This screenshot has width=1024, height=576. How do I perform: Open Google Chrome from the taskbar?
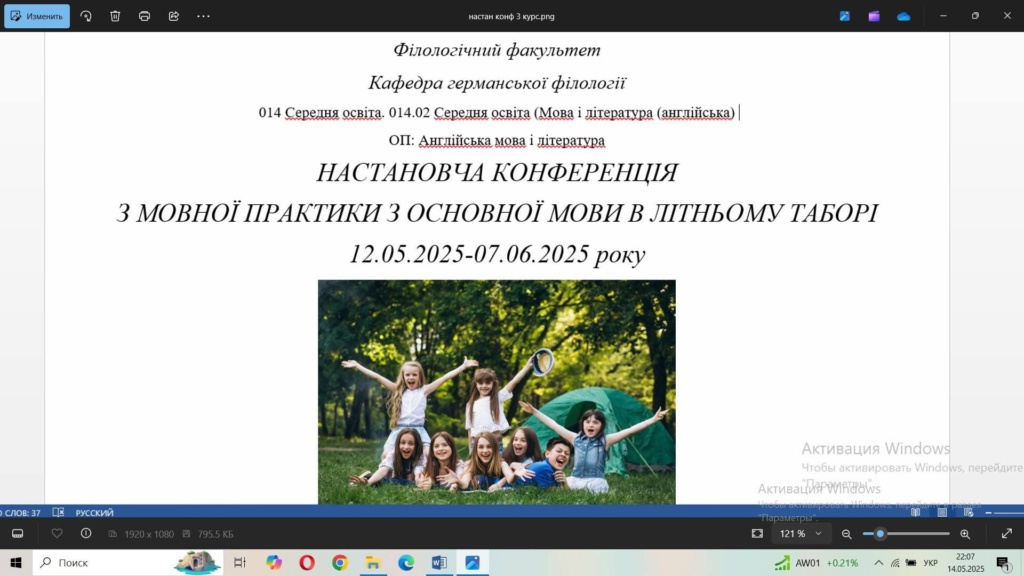tap(340, 562)
